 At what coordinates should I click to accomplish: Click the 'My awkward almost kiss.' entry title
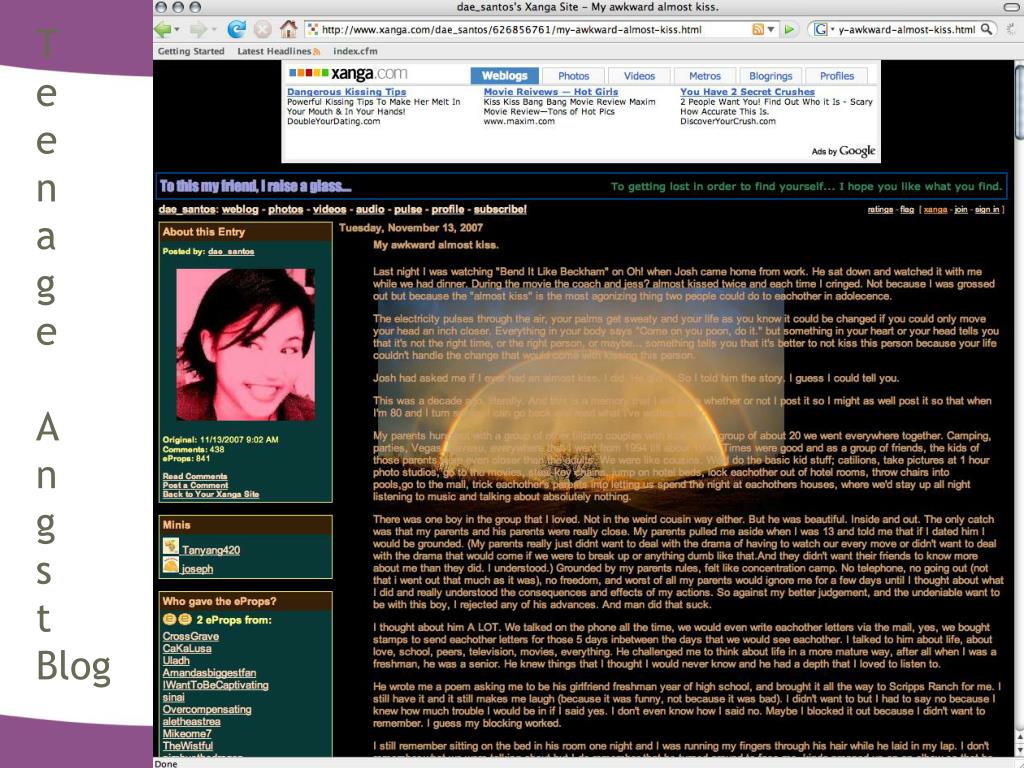coord(436,245)
